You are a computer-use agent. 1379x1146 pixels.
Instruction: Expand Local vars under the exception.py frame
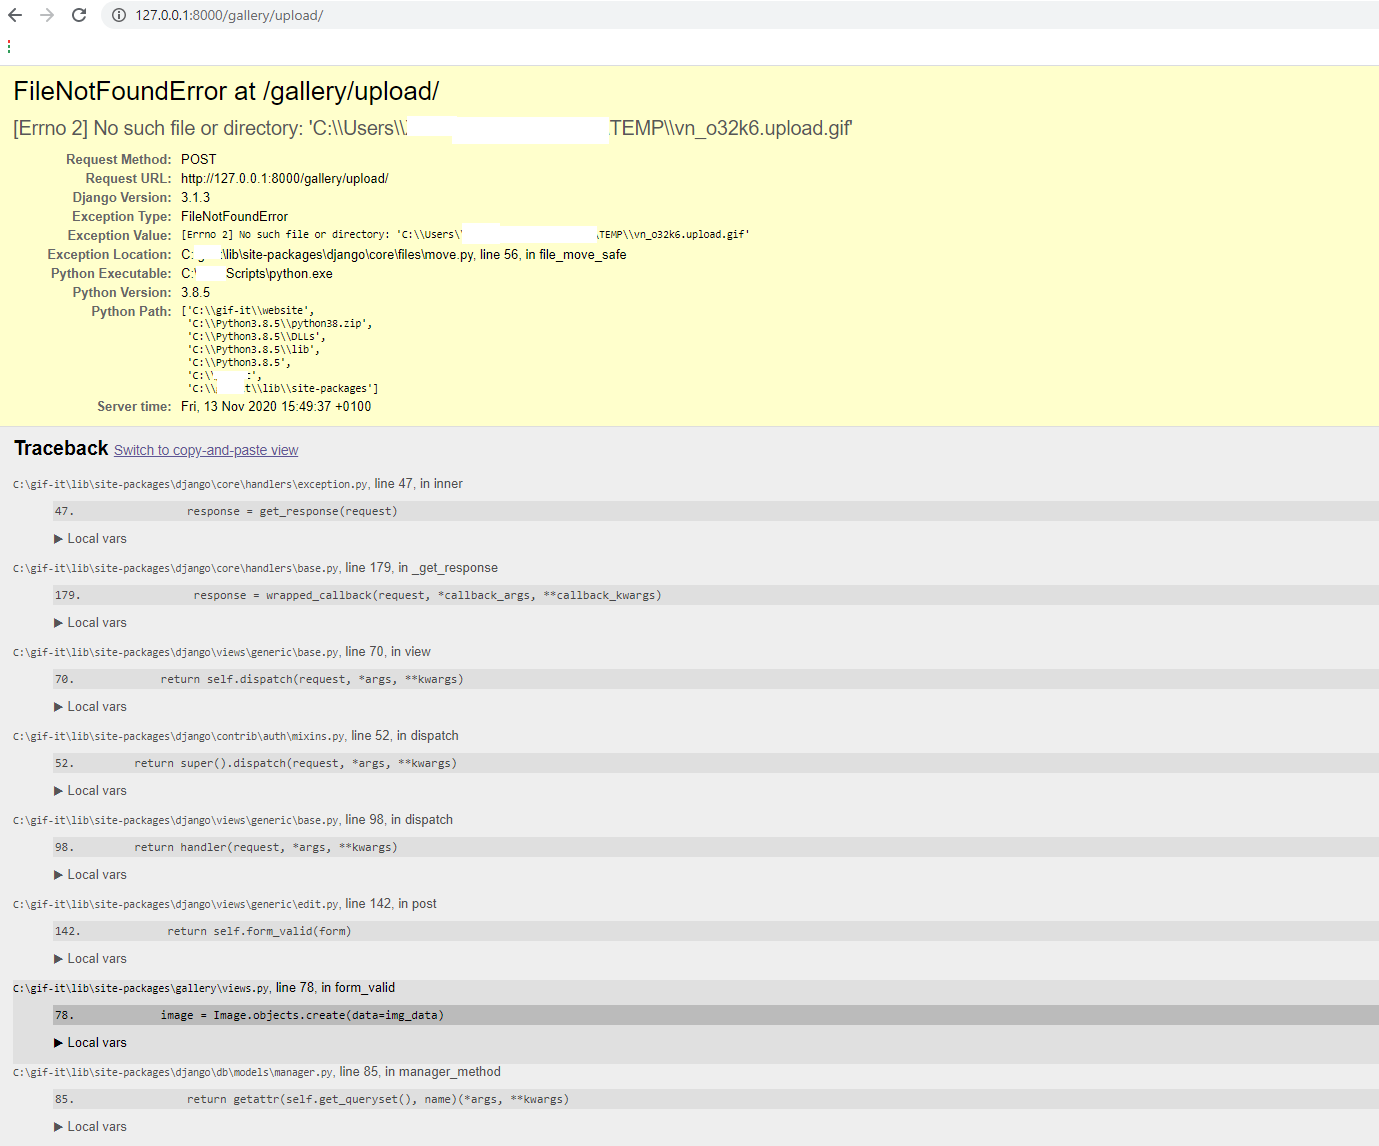90,538
